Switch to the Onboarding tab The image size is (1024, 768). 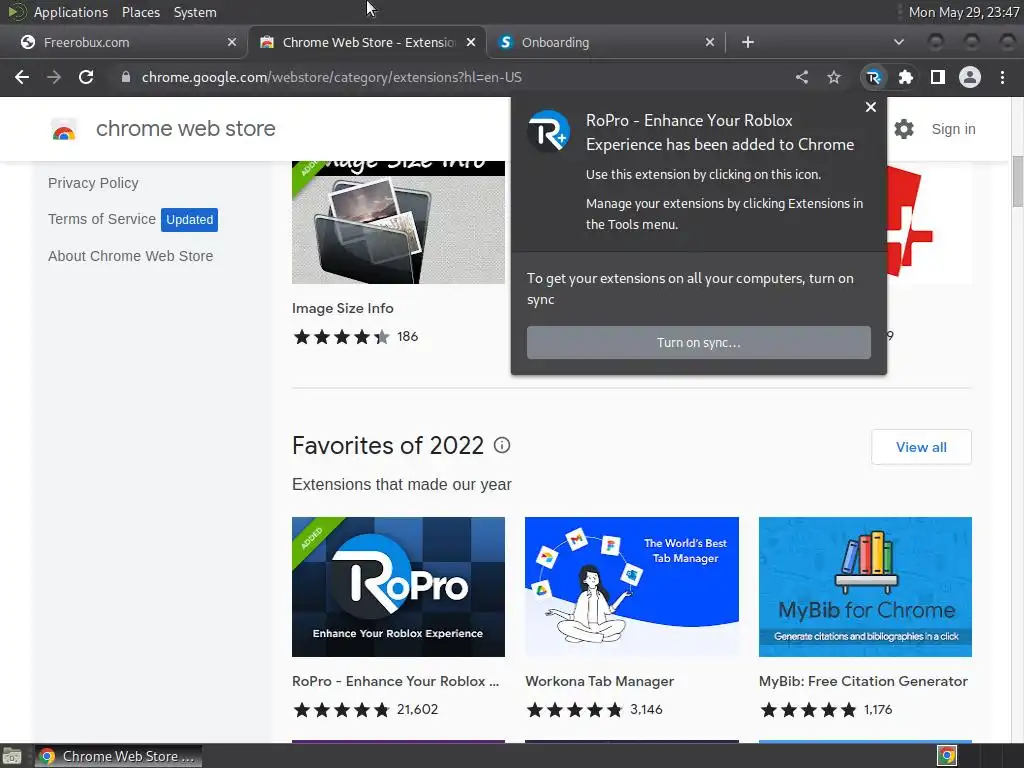(x=605, y=42)
